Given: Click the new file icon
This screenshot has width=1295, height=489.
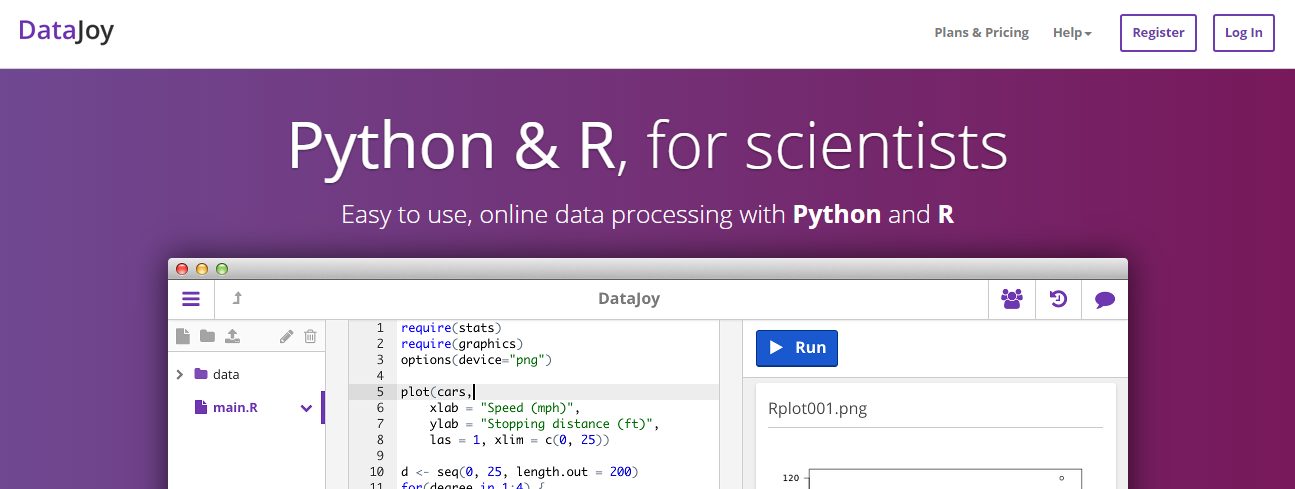Looking at the screenshot, I should point(182,336).
